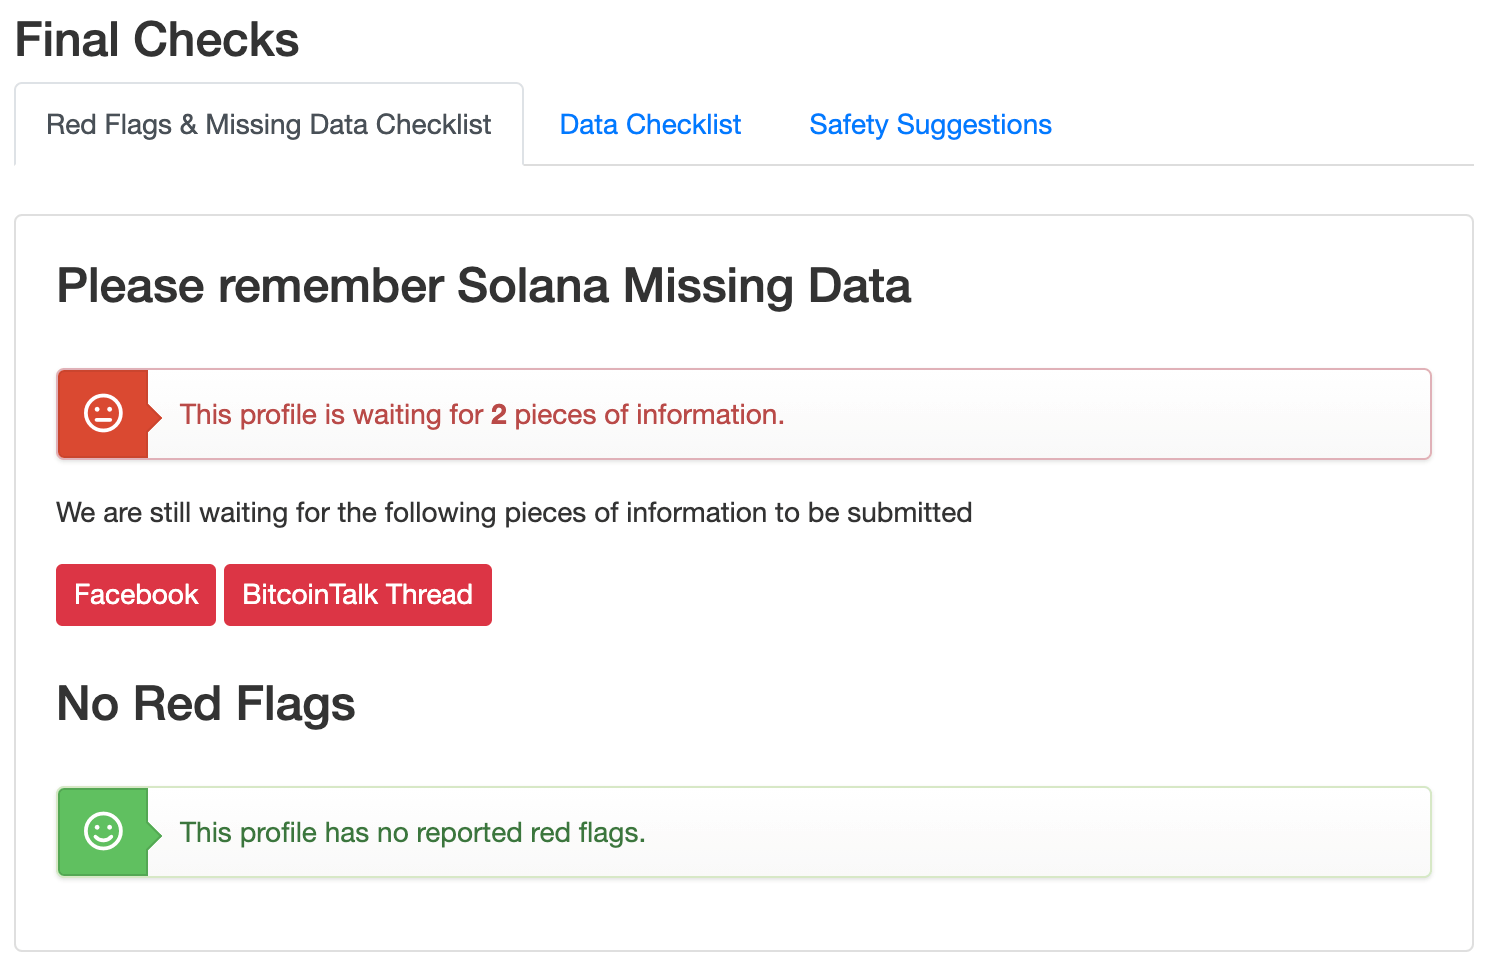1492x964 pixels.
Task: Click the green smiley face icon
Action: click(x=103, y=831)
